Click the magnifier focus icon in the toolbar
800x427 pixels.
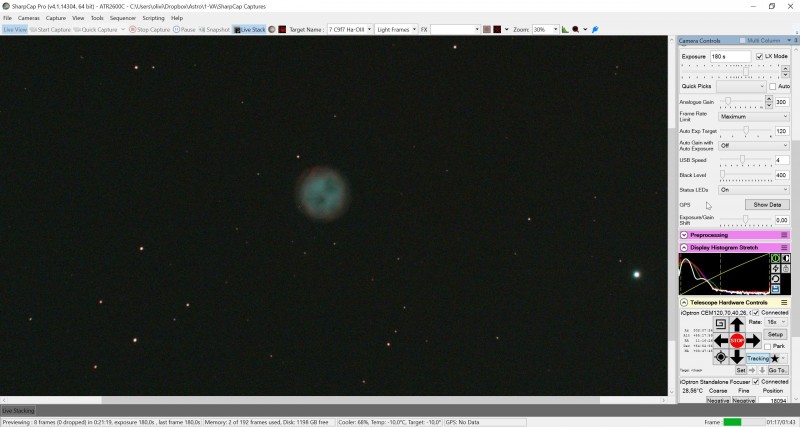pyautogui.click(x=576, y=30)
